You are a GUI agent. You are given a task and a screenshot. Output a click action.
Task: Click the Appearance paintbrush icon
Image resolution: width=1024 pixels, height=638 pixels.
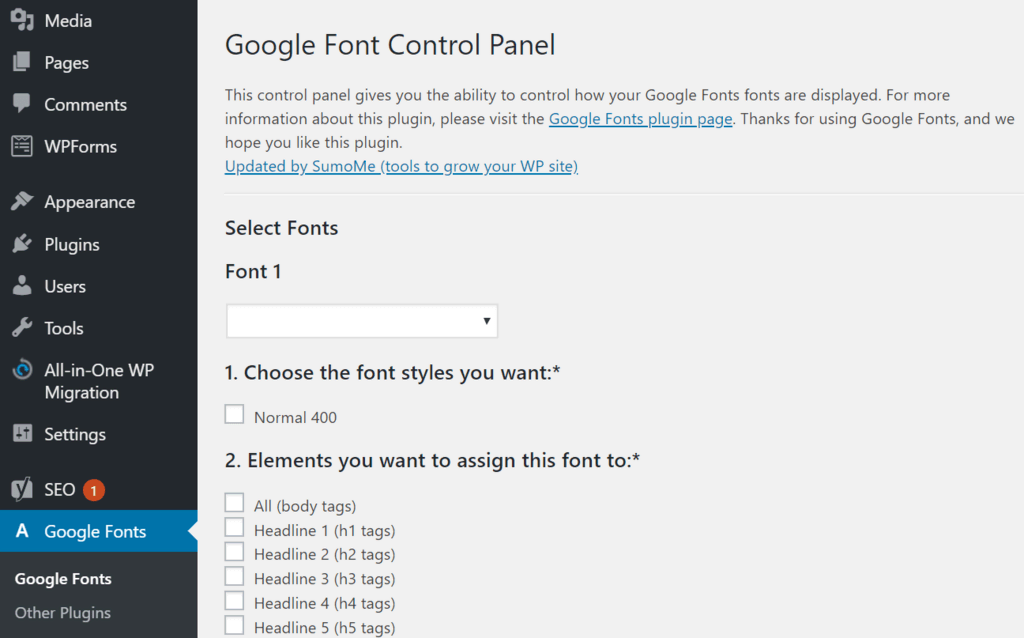point(22,201)
